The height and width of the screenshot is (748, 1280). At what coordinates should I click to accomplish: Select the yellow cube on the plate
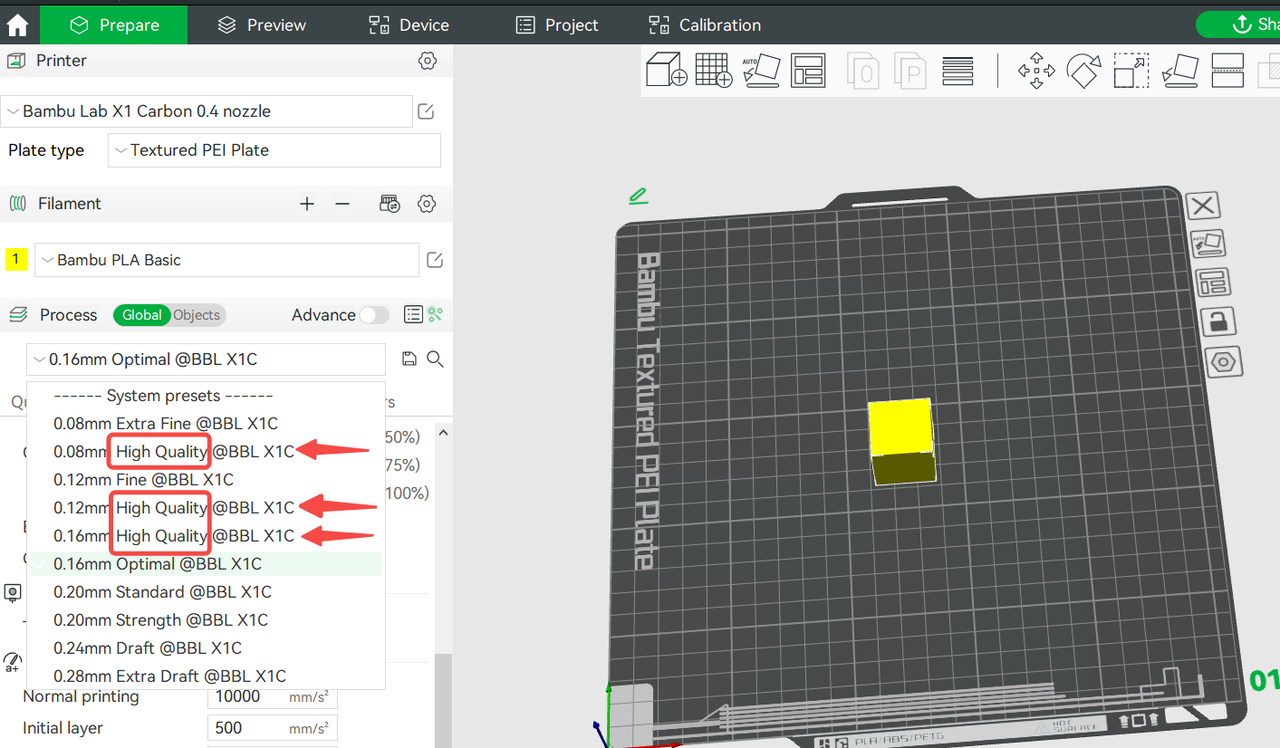click(x=901, y=441)
